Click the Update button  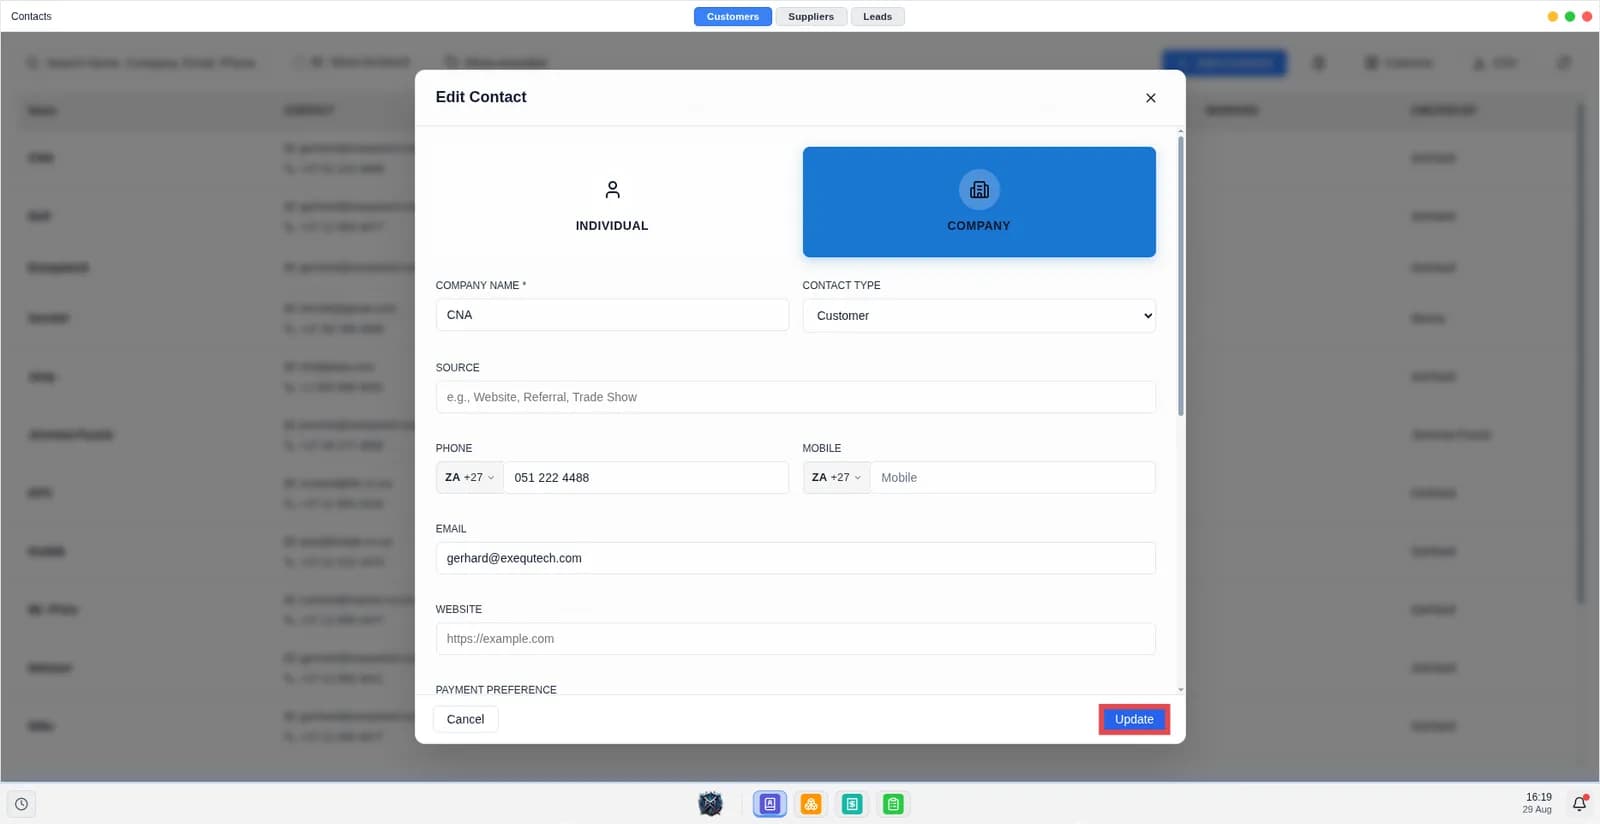[1134, 719]
